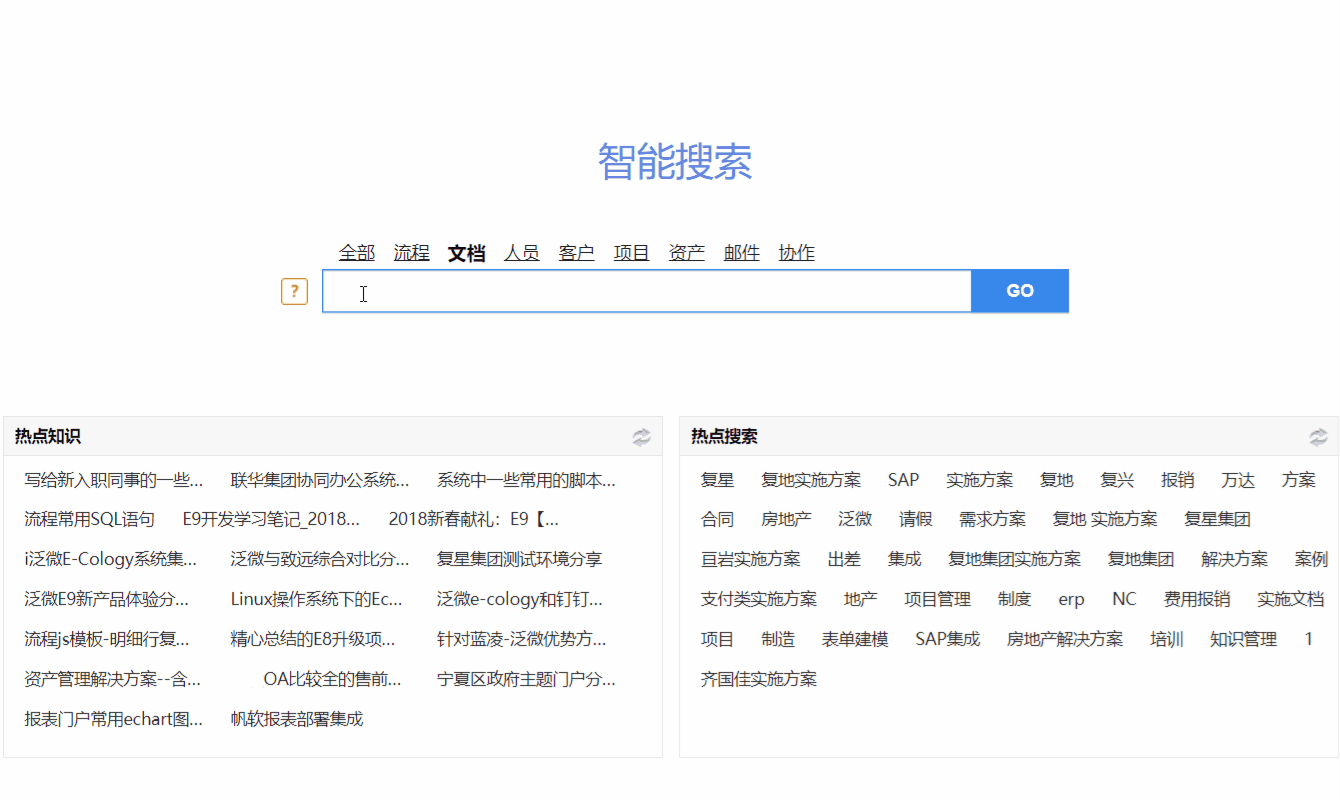Open 针对蓝凌-泛微优势方... article

click(522, 640)
